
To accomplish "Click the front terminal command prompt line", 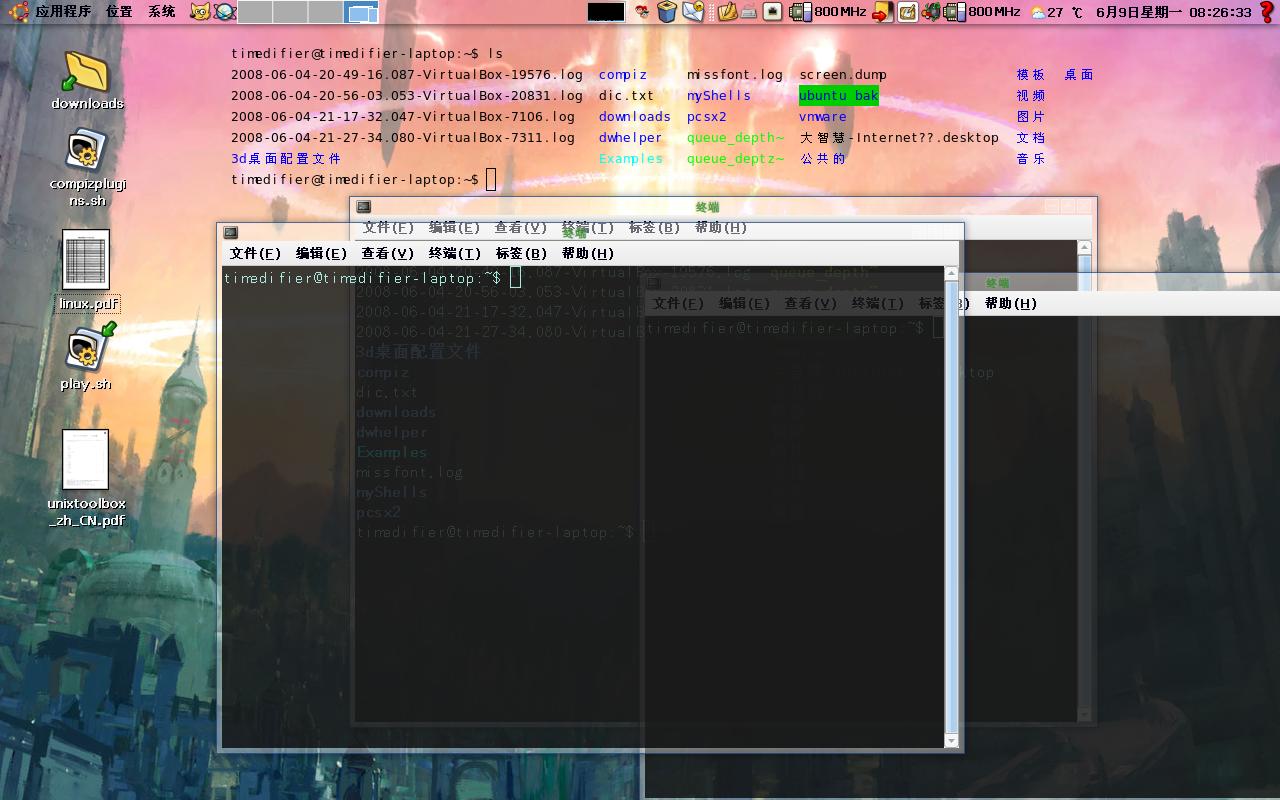I will tap(372, 278).
